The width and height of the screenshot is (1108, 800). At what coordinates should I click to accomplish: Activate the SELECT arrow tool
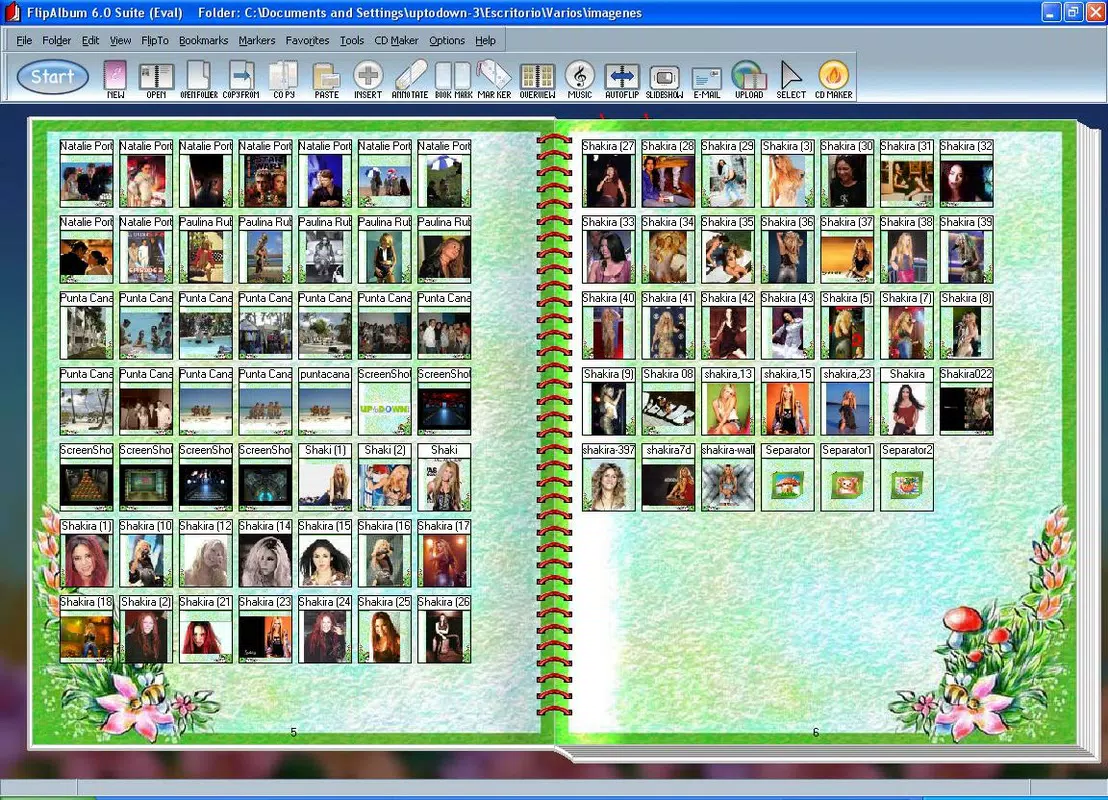point(791,79)
